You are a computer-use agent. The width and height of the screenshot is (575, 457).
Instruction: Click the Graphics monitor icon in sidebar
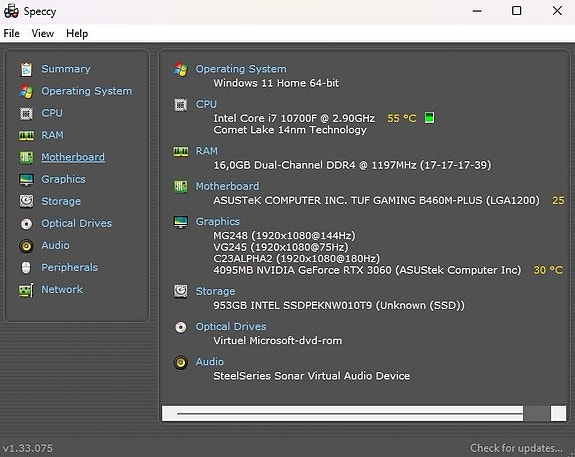pos(26,180)
